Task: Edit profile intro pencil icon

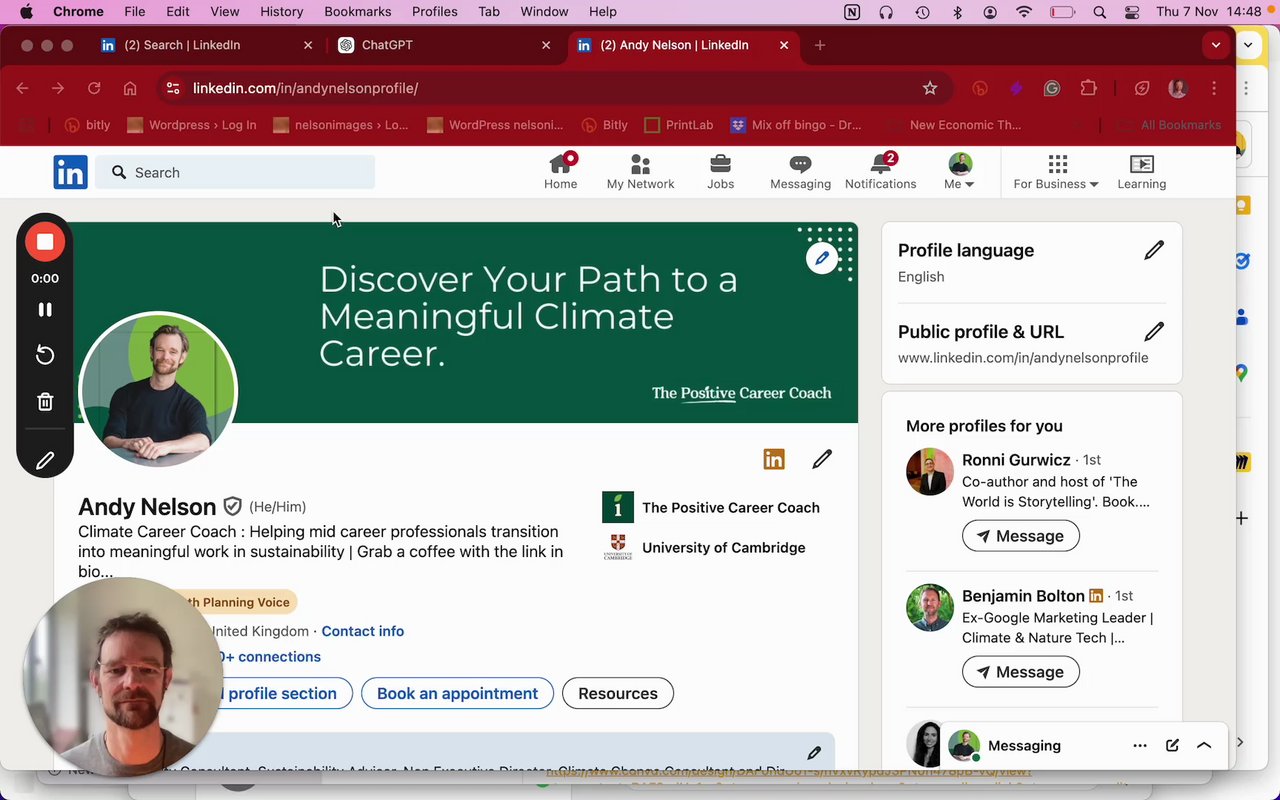Action: point(822,459)
